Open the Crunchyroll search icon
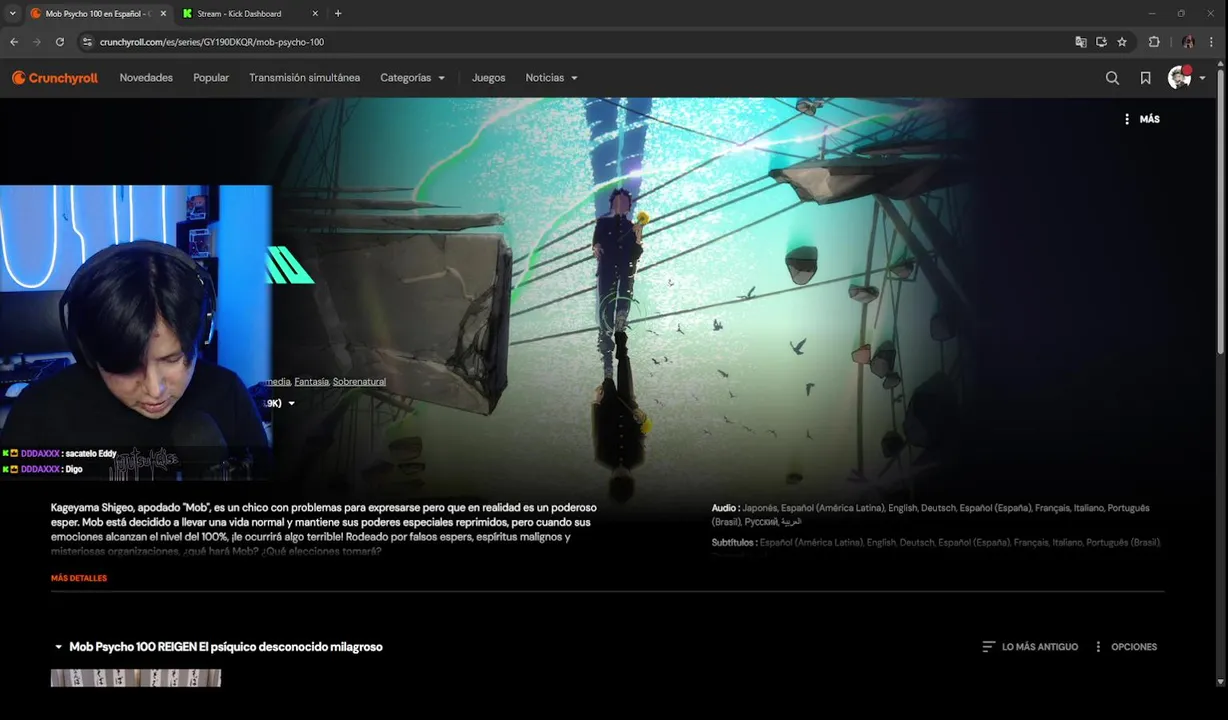The image size is (1228, 720). pos(1112,78)
